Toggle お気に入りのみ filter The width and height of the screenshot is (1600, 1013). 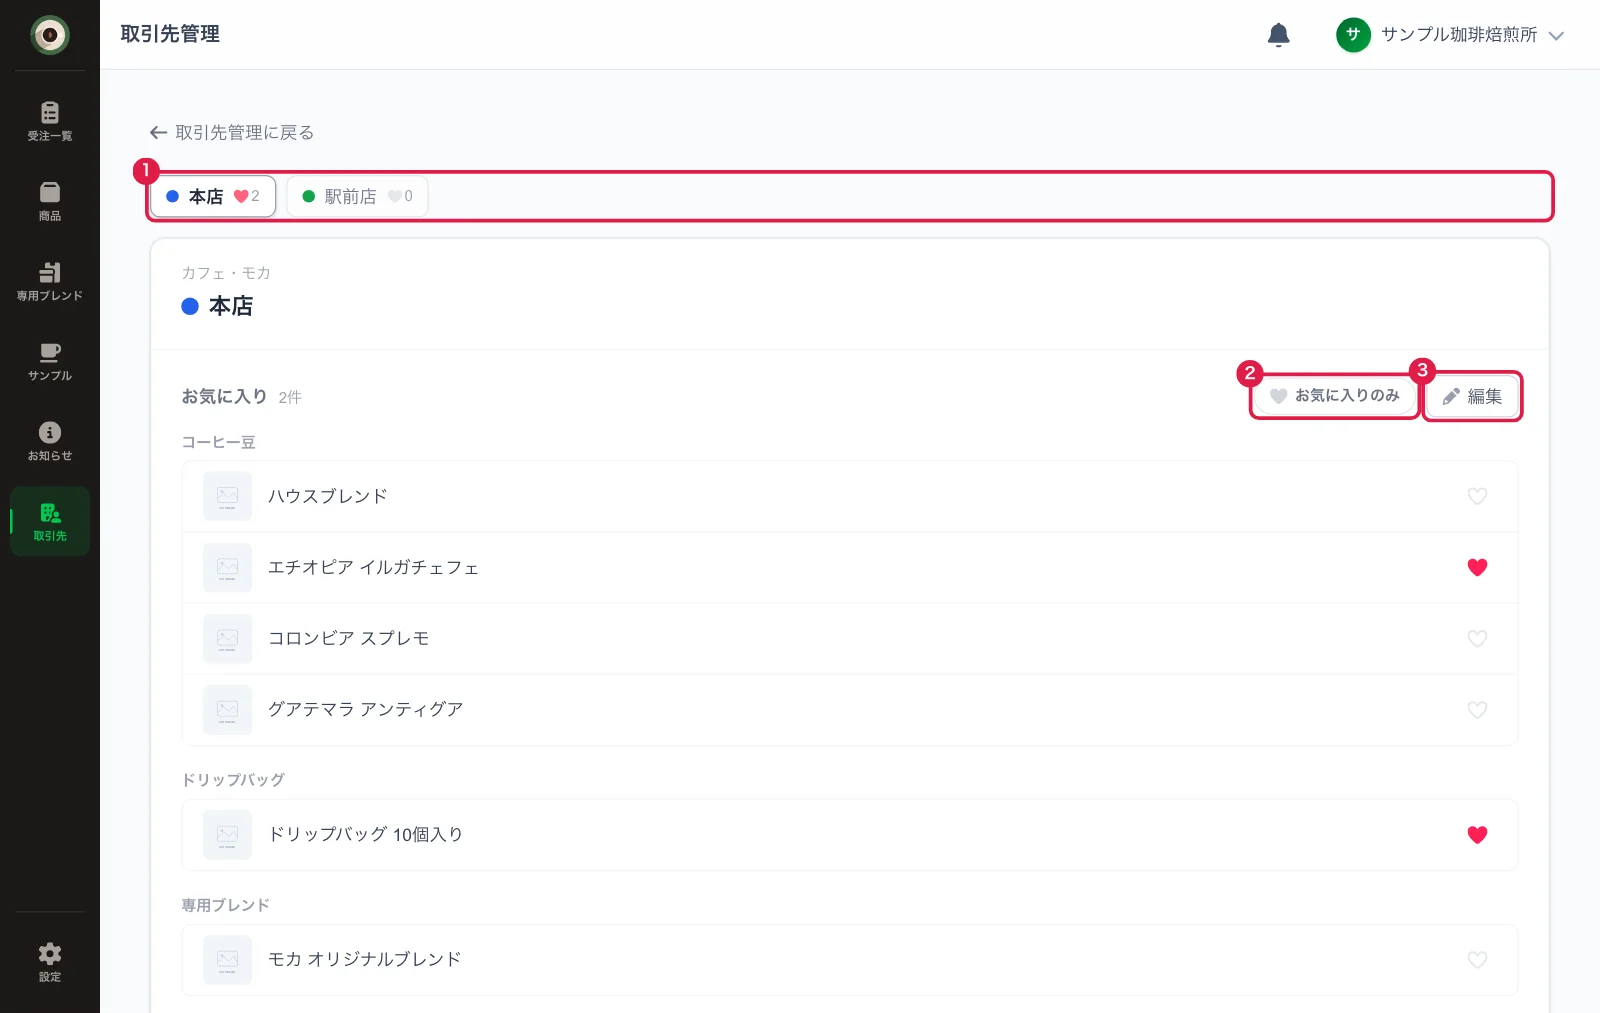[1335, 396]
